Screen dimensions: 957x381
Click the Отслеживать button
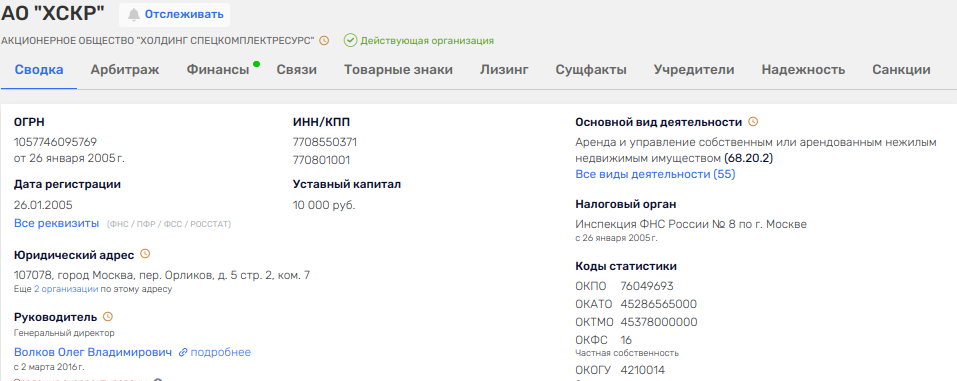(x=175, y=15)
